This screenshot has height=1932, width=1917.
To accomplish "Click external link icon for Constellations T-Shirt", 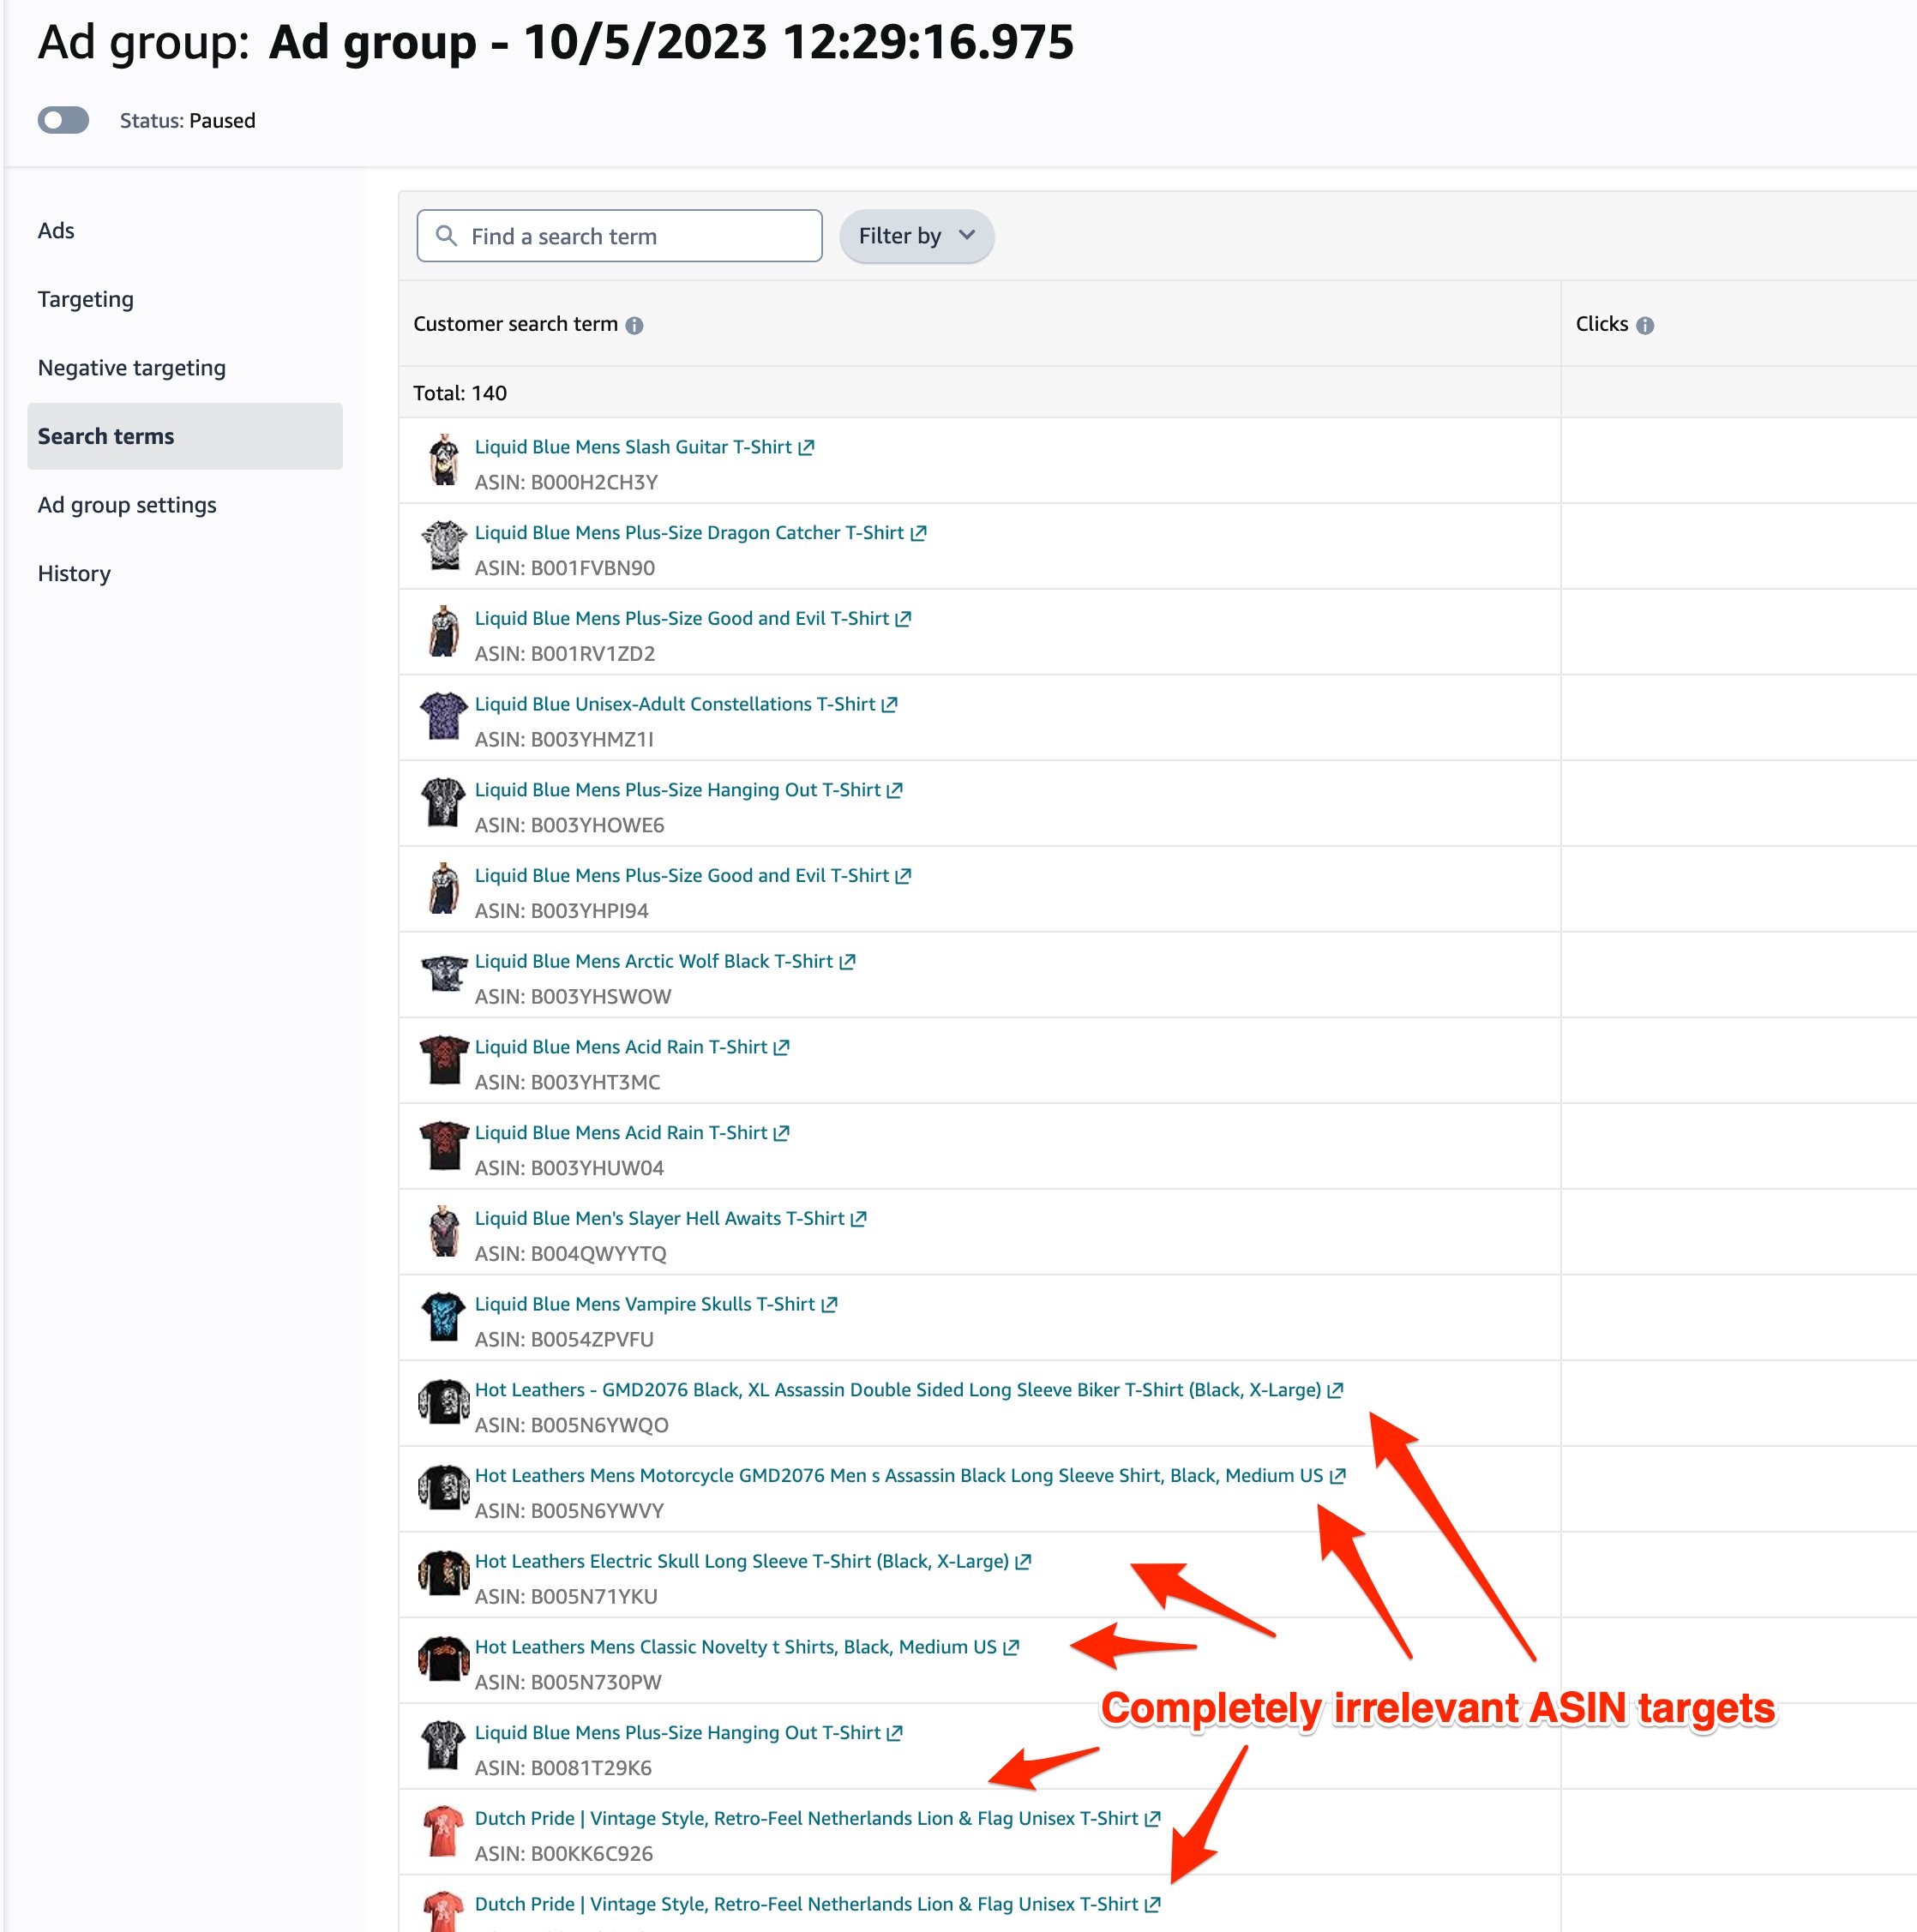I will click(x=889, y=704).
